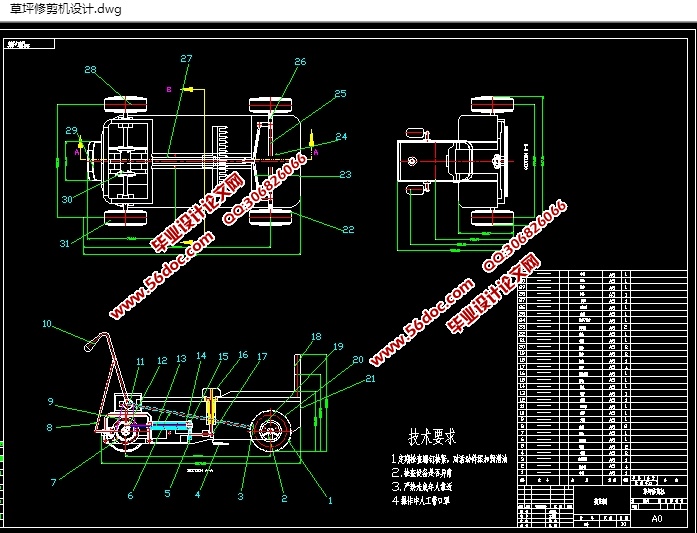697x533 pixels.
Task: Click part callout number 22
Action: [x=348, y=229]
